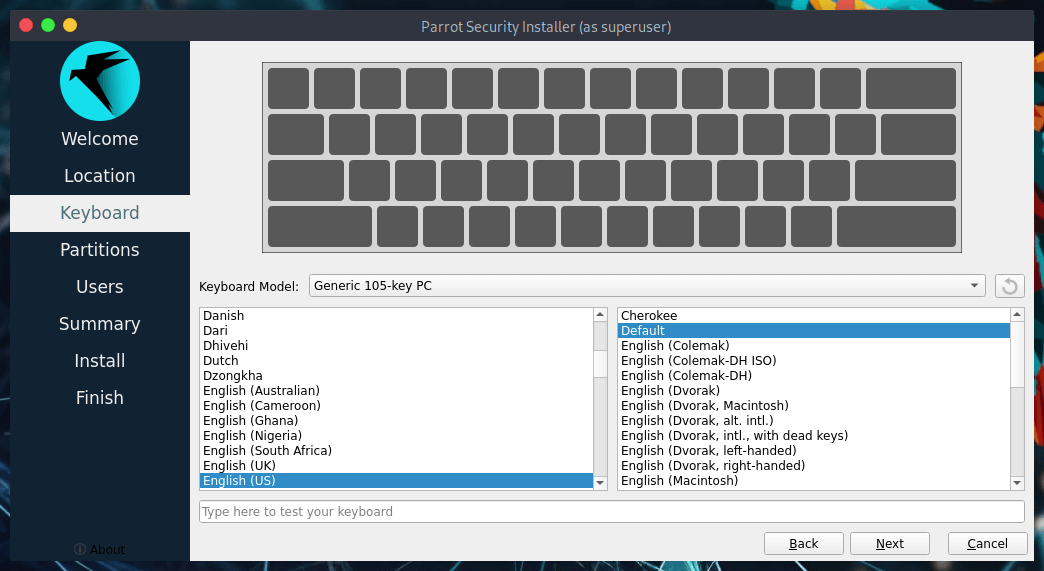Expand the Keyboard Model dropdown
The height and width of the screenshot is (571, 1044).
(646, 286)
